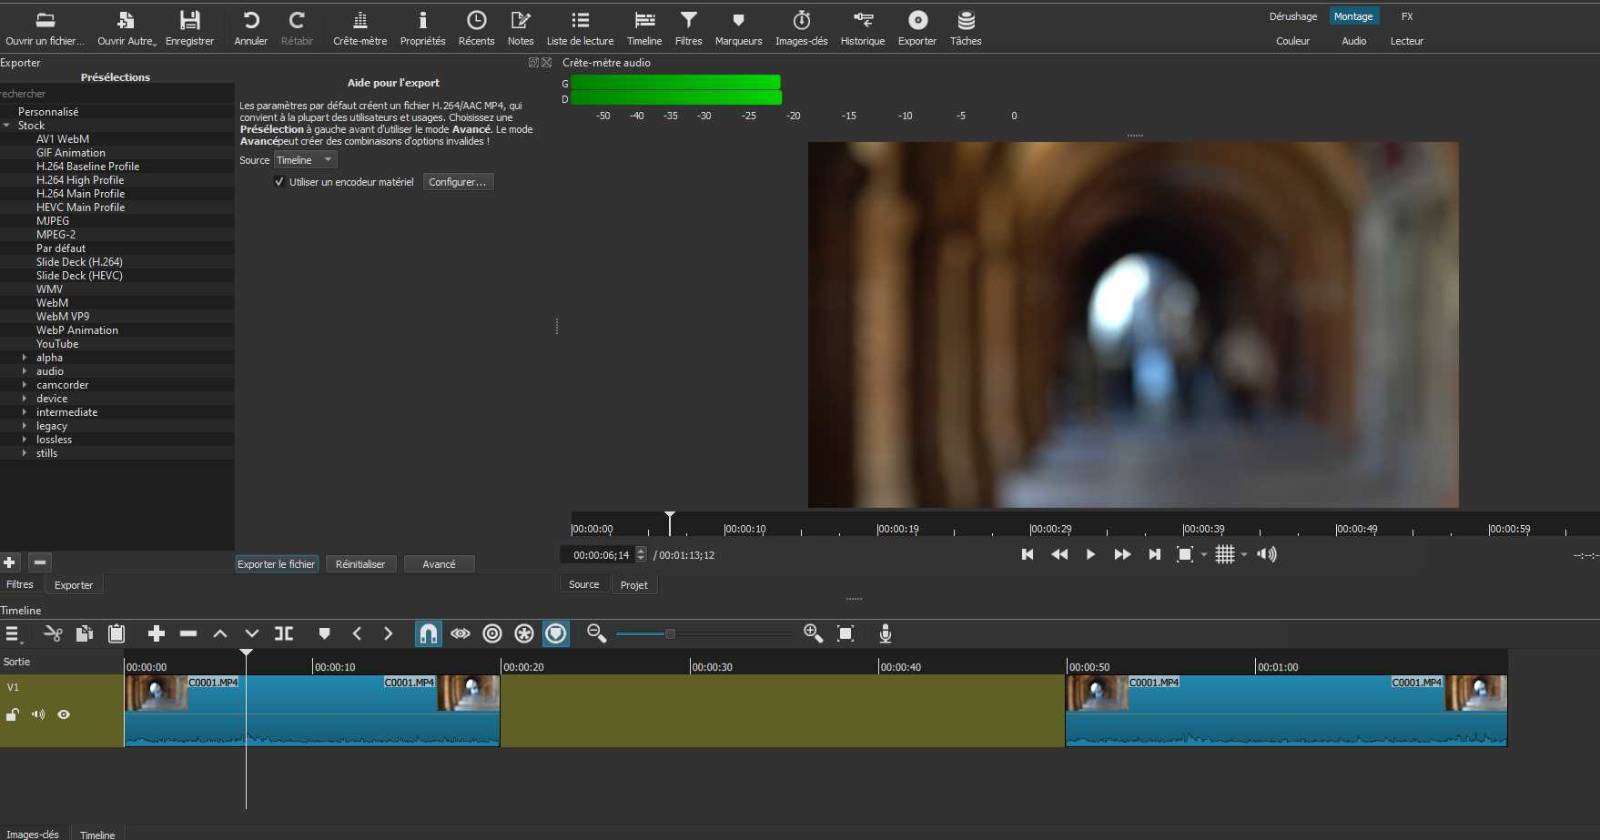Select the YouTube export preset
Viewport: 1600px width, 840px height.
[x=57, y=344]
